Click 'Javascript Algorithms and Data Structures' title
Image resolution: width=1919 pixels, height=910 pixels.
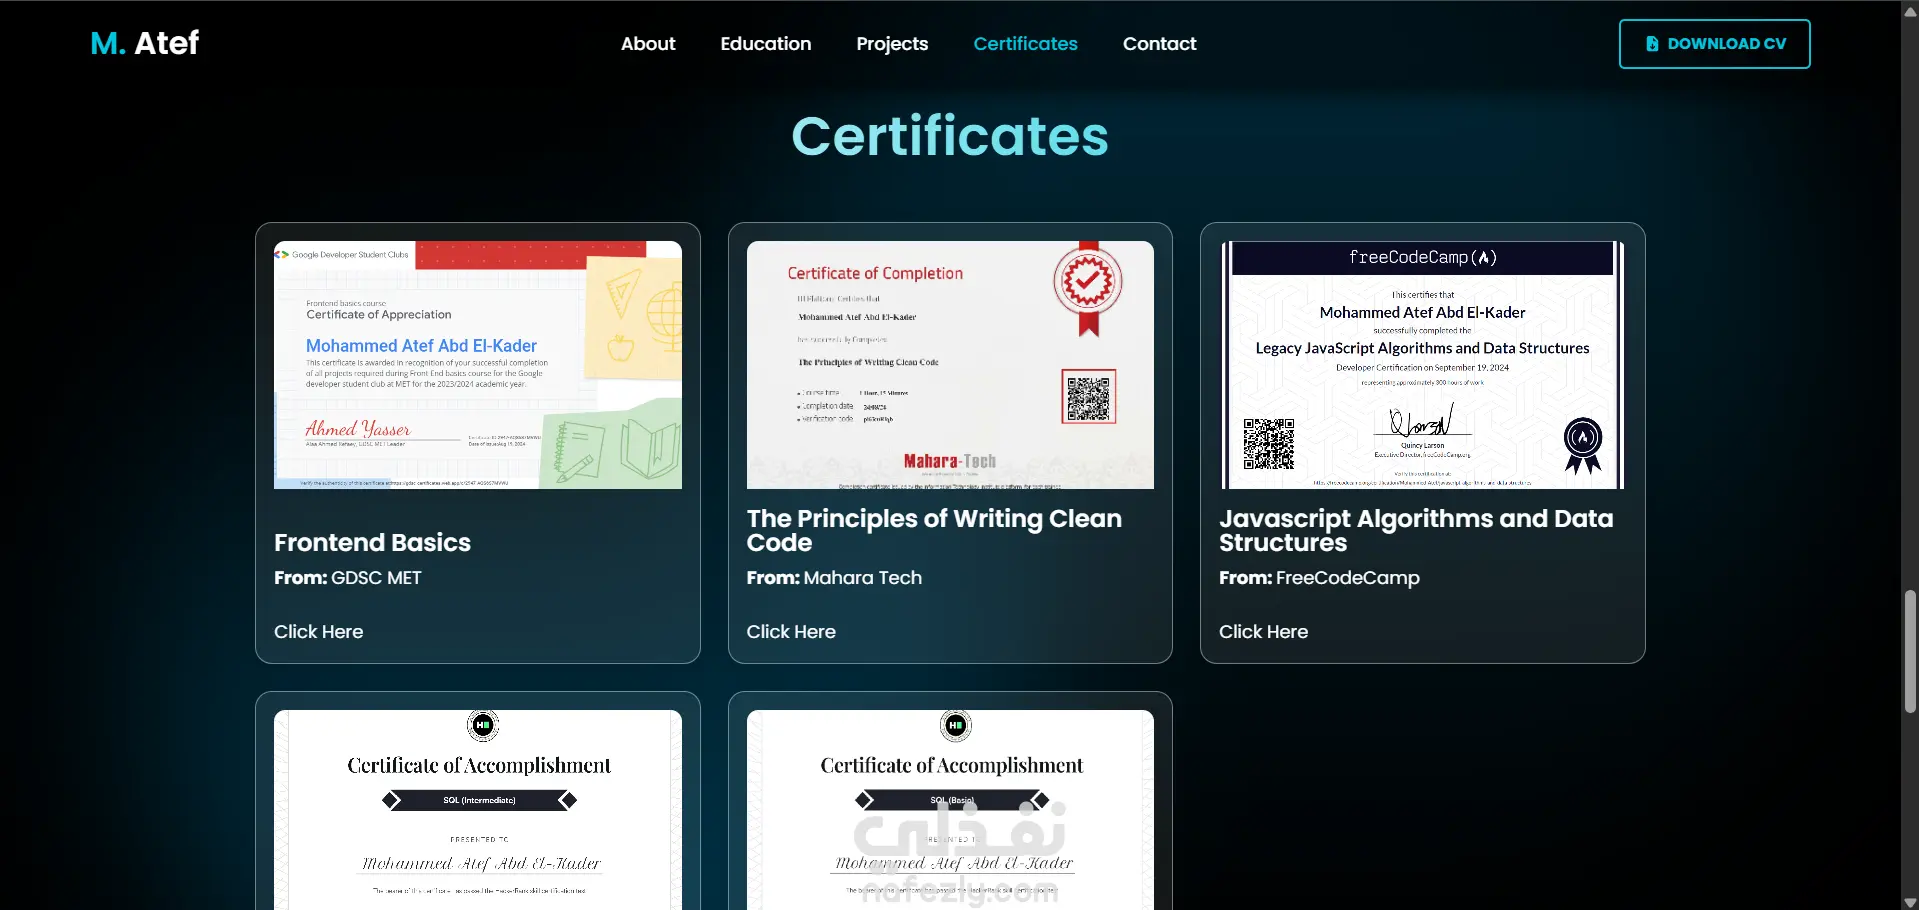(1416, 531)
